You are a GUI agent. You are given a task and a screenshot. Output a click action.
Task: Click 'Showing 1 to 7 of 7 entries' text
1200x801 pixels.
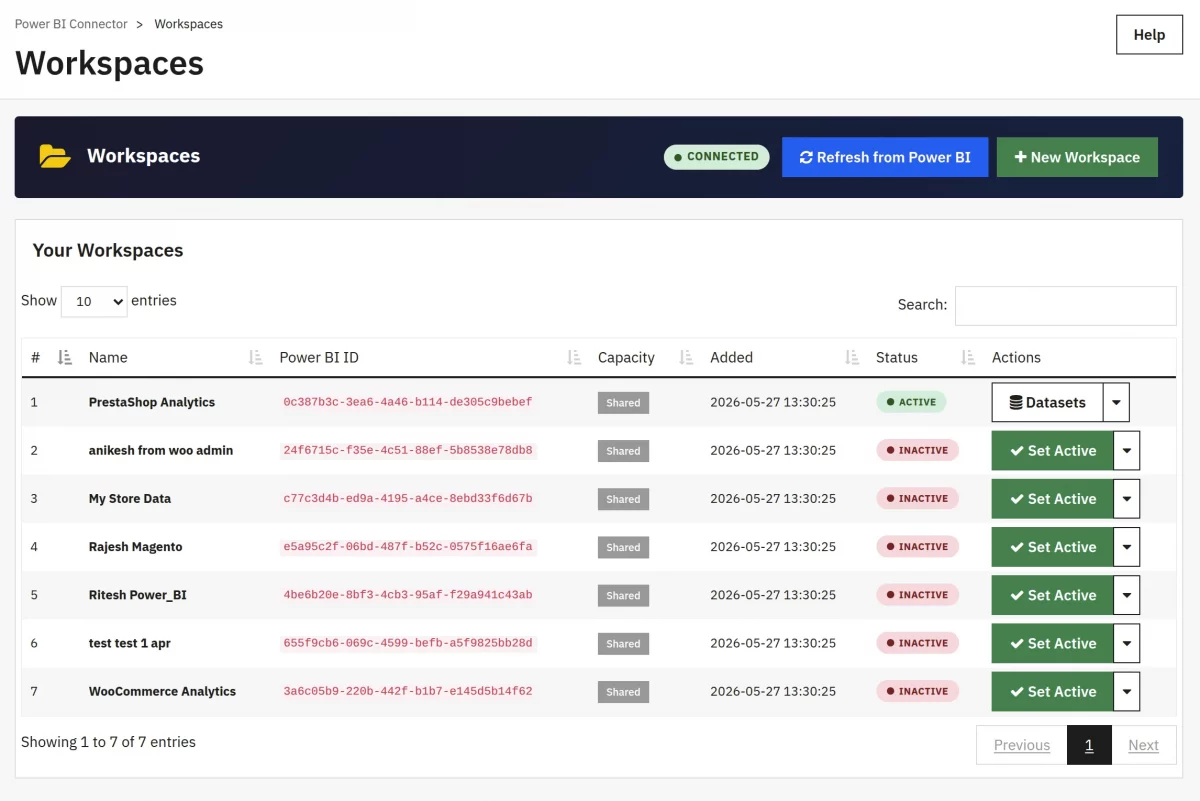[x=108, y=742]
